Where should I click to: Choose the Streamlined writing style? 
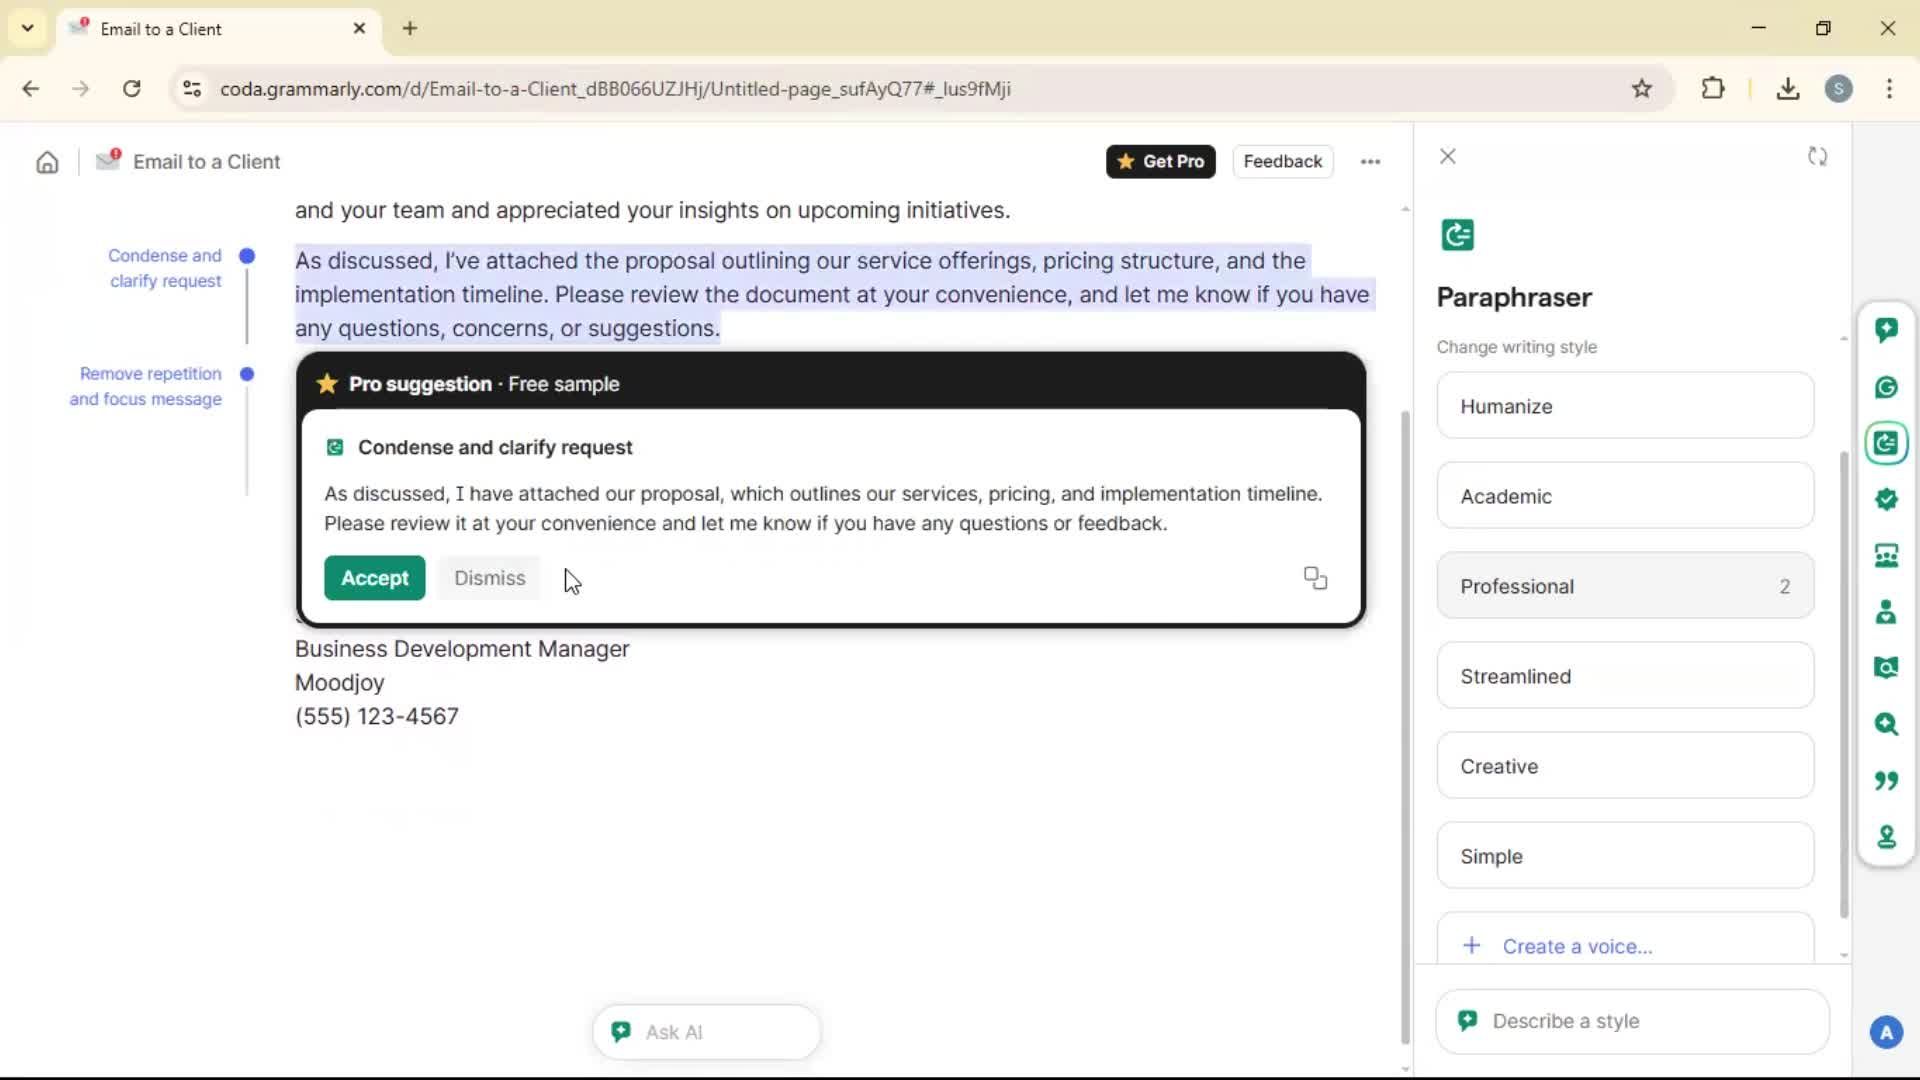click(x=1624, y=676)
